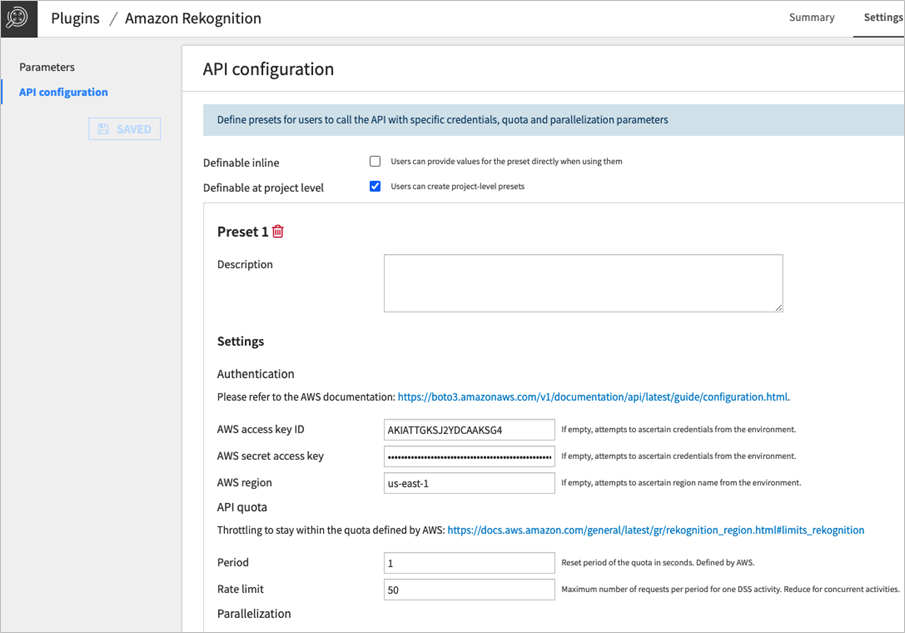905x633 pixels.
Task: Click the Period input field
Action: click(x=469, y=563)
